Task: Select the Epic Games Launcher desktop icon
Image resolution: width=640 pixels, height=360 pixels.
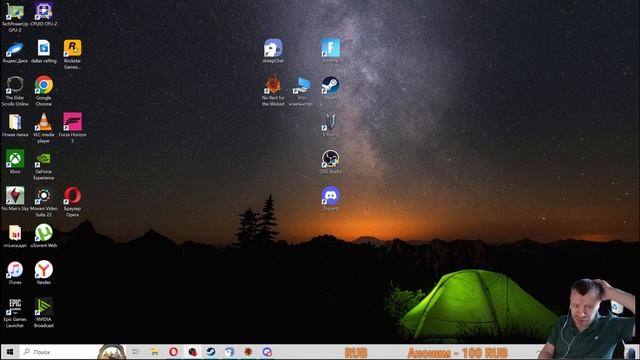Action: coord(15,313)
